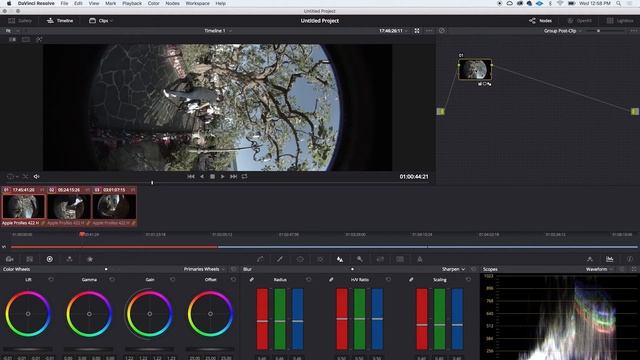The height and width of the screenshot is (360, 640).
Task: Open the viewer timecode dropdown
Action: 393,31
